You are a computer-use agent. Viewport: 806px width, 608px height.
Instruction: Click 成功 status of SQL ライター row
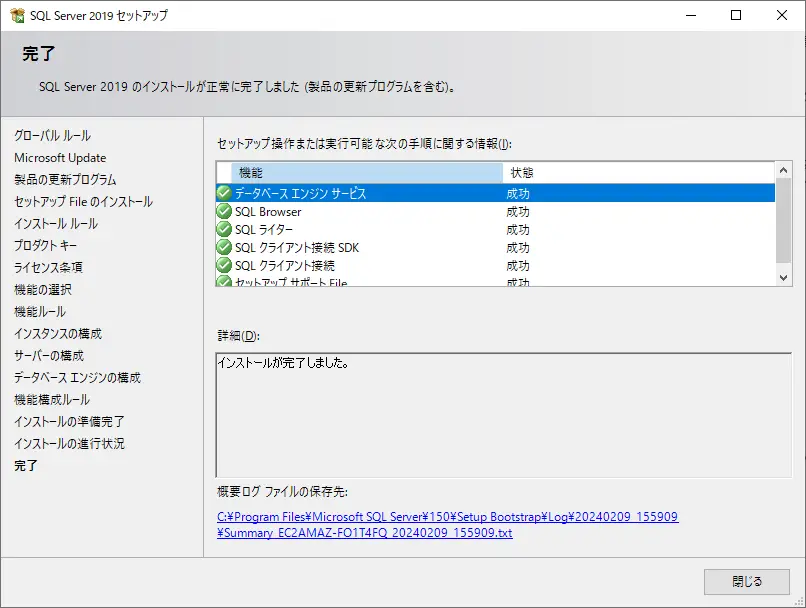tap(518, 230)
